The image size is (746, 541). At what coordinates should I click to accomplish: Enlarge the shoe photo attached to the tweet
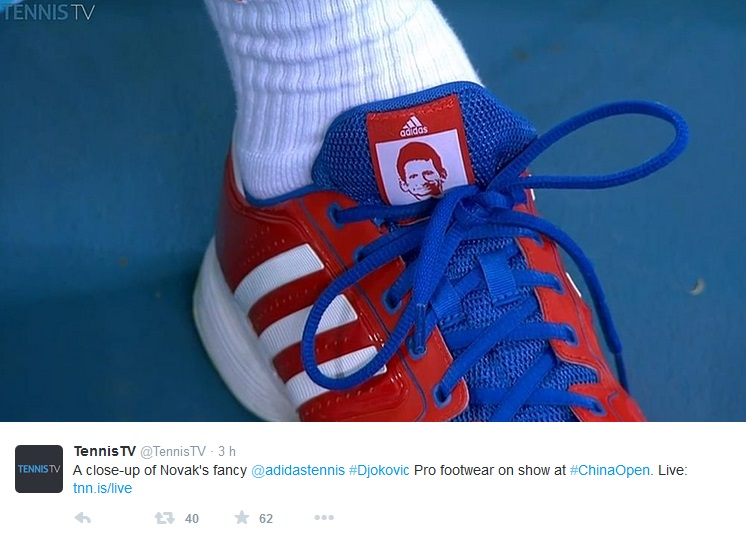point(373,211)
